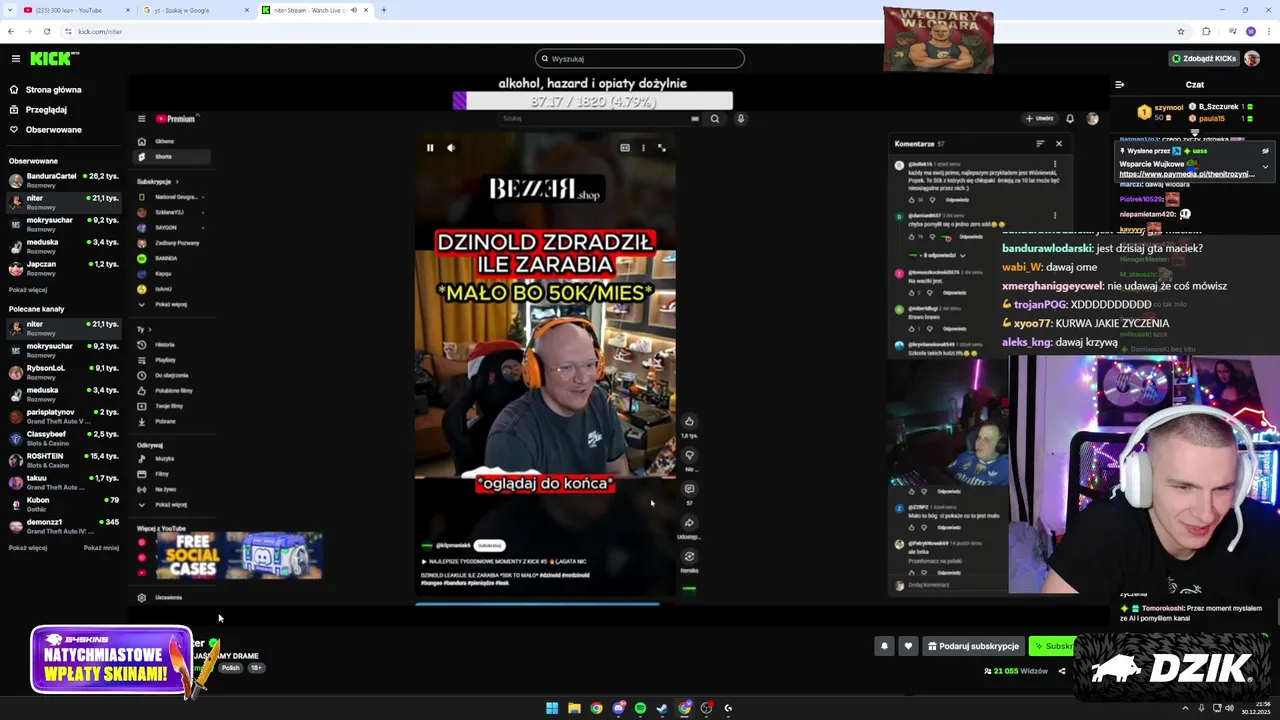Like the Short via thumbs up
The width and height of the screenshot is (1280, 720).
click(689, 422)
